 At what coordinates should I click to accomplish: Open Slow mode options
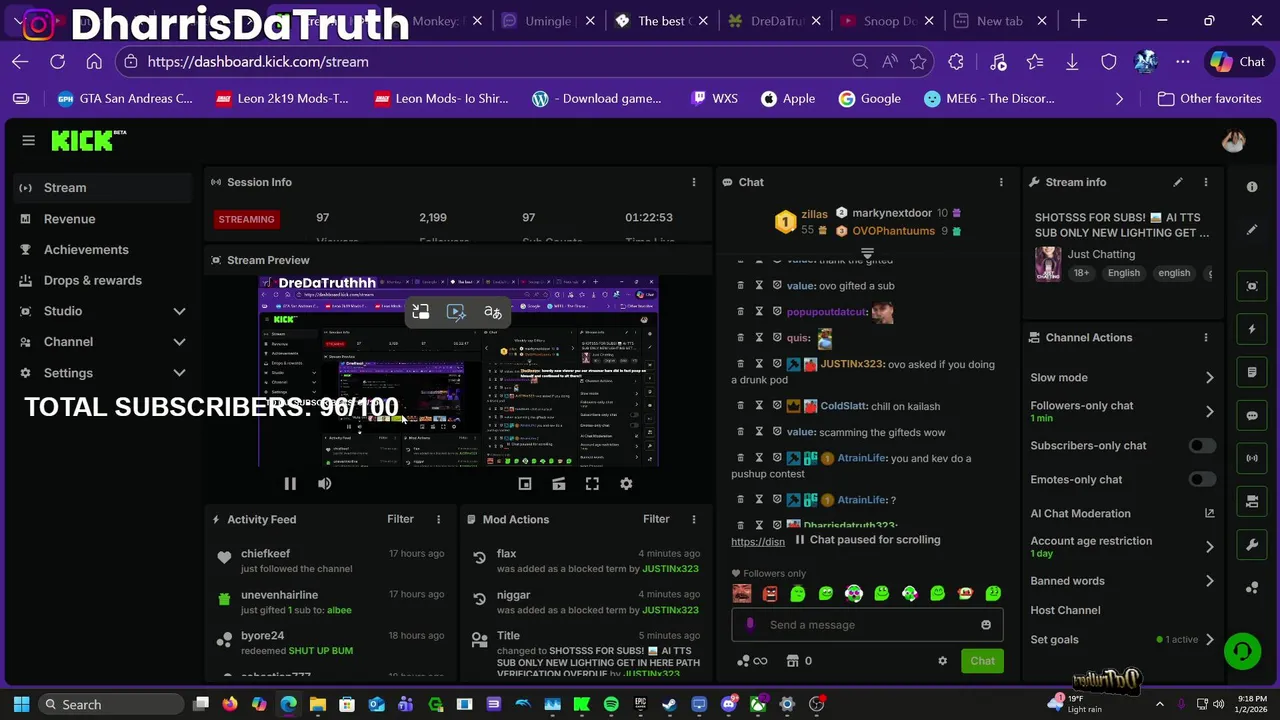pos(1123,378)
